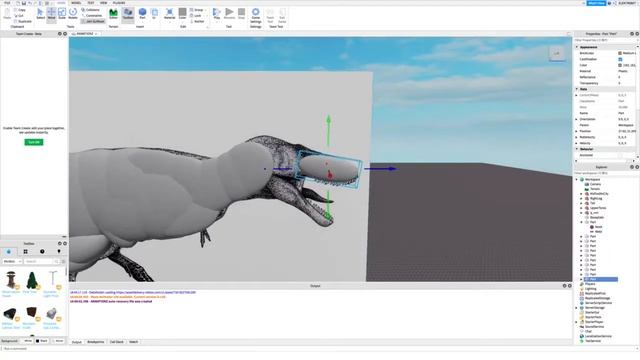Toggle the Collisions option
The width and height of the screenshot is (640, 360).
[x=91, y=10]
